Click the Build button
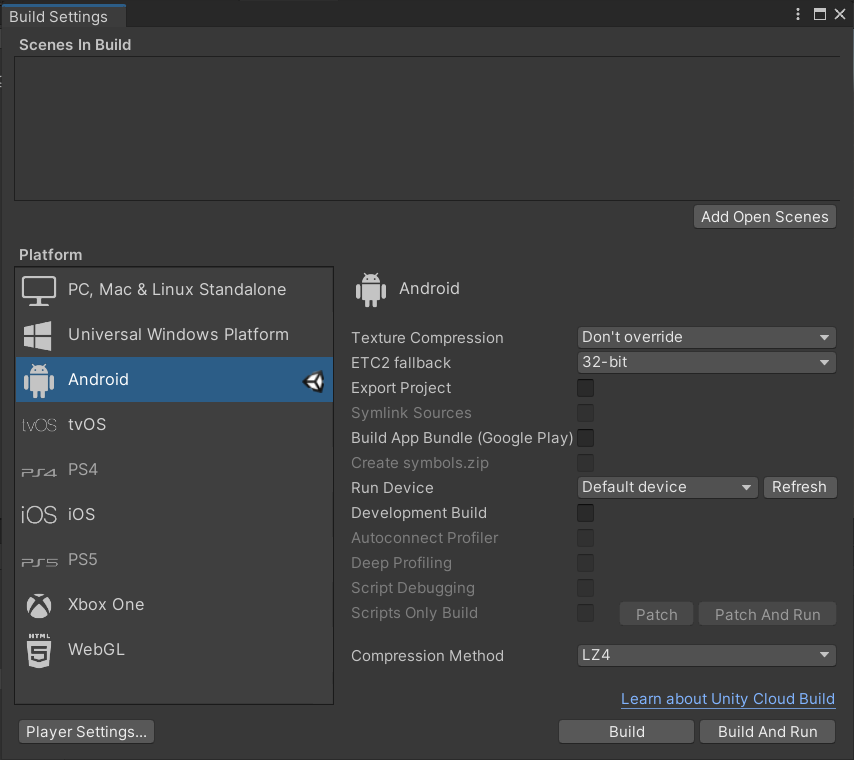The height and width of the screenshot is (760, 854). [626, 732]
